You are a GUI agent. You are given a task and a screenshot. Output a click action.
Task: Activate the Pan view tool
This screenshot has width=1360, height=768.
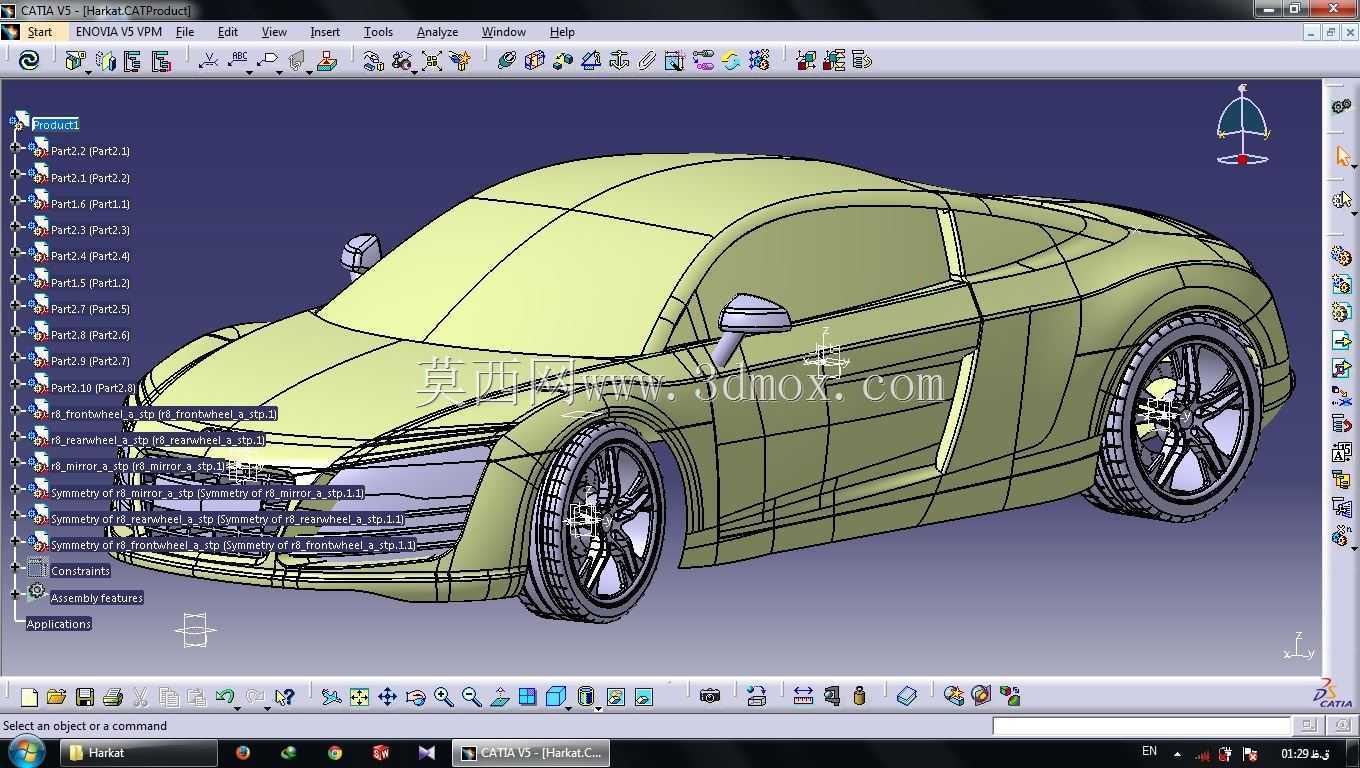388,697
